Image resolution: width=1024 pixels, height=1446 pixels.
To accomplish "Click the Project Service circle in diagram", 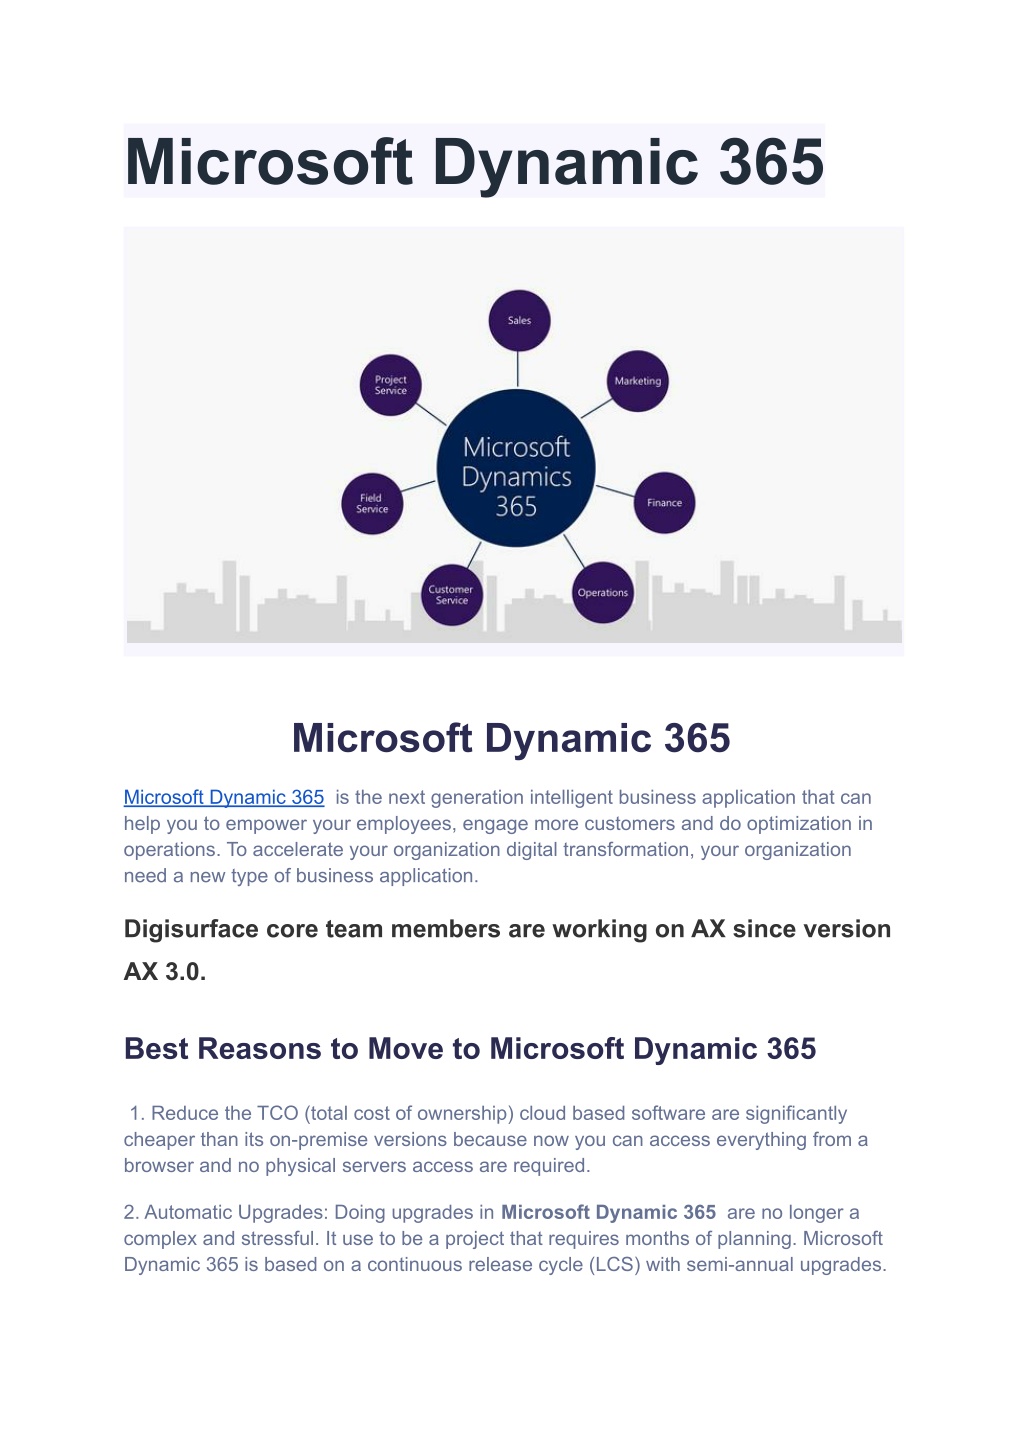I will click(391, 385).
